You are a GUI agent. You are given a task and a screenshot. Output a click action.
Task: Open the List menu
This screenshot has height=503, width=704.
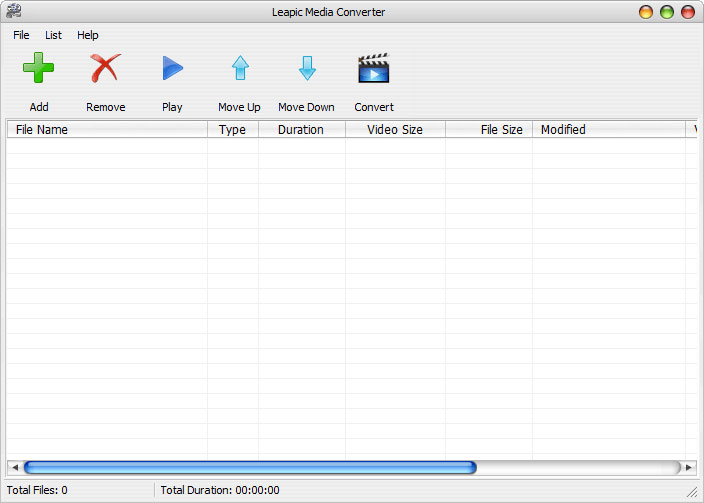click(53, 35)
